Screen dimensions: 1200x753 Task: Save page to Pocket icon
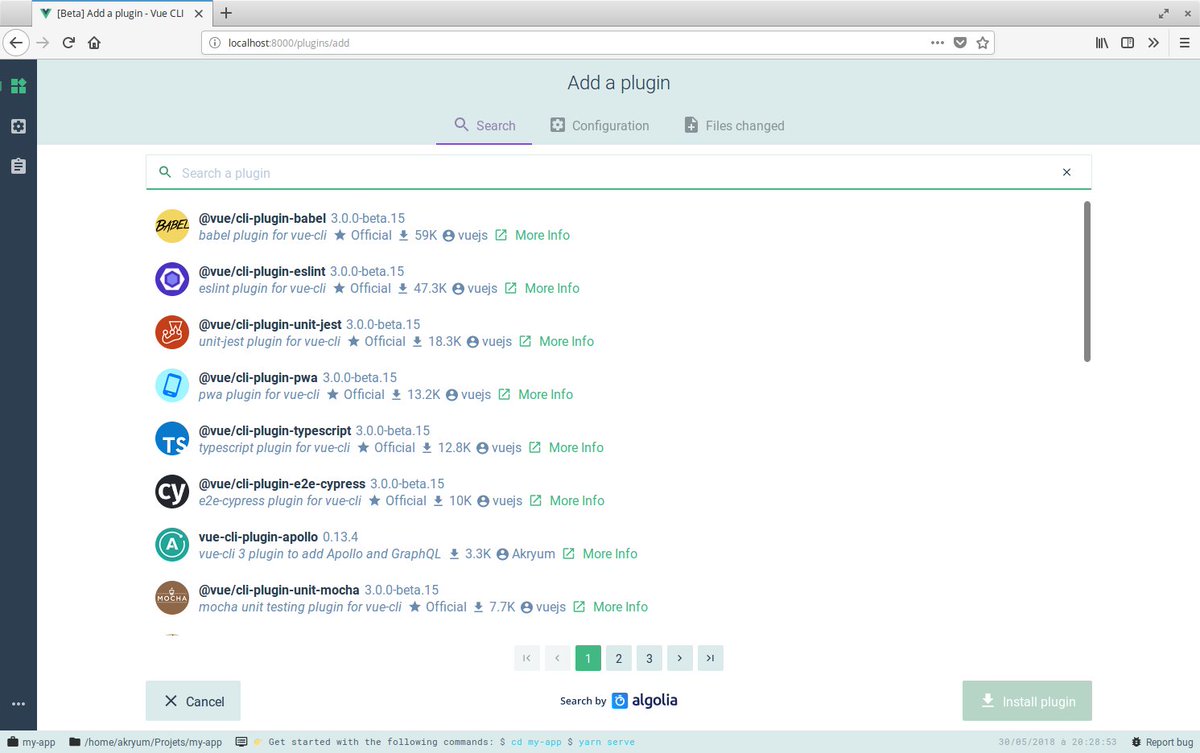(960, 43)
